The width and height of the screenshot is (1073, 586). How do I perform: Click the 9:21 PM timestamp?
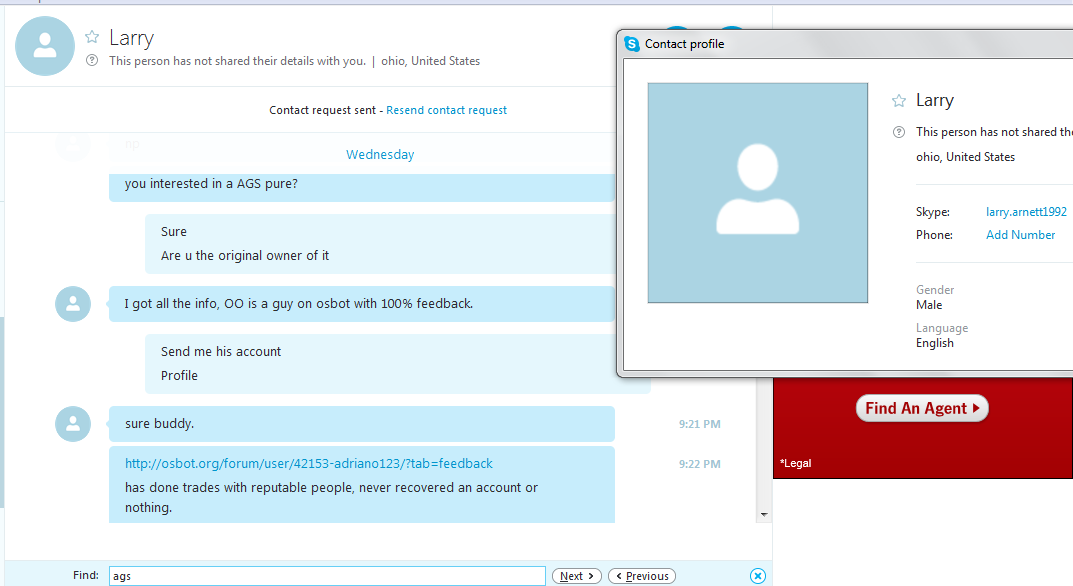point(699,424)
